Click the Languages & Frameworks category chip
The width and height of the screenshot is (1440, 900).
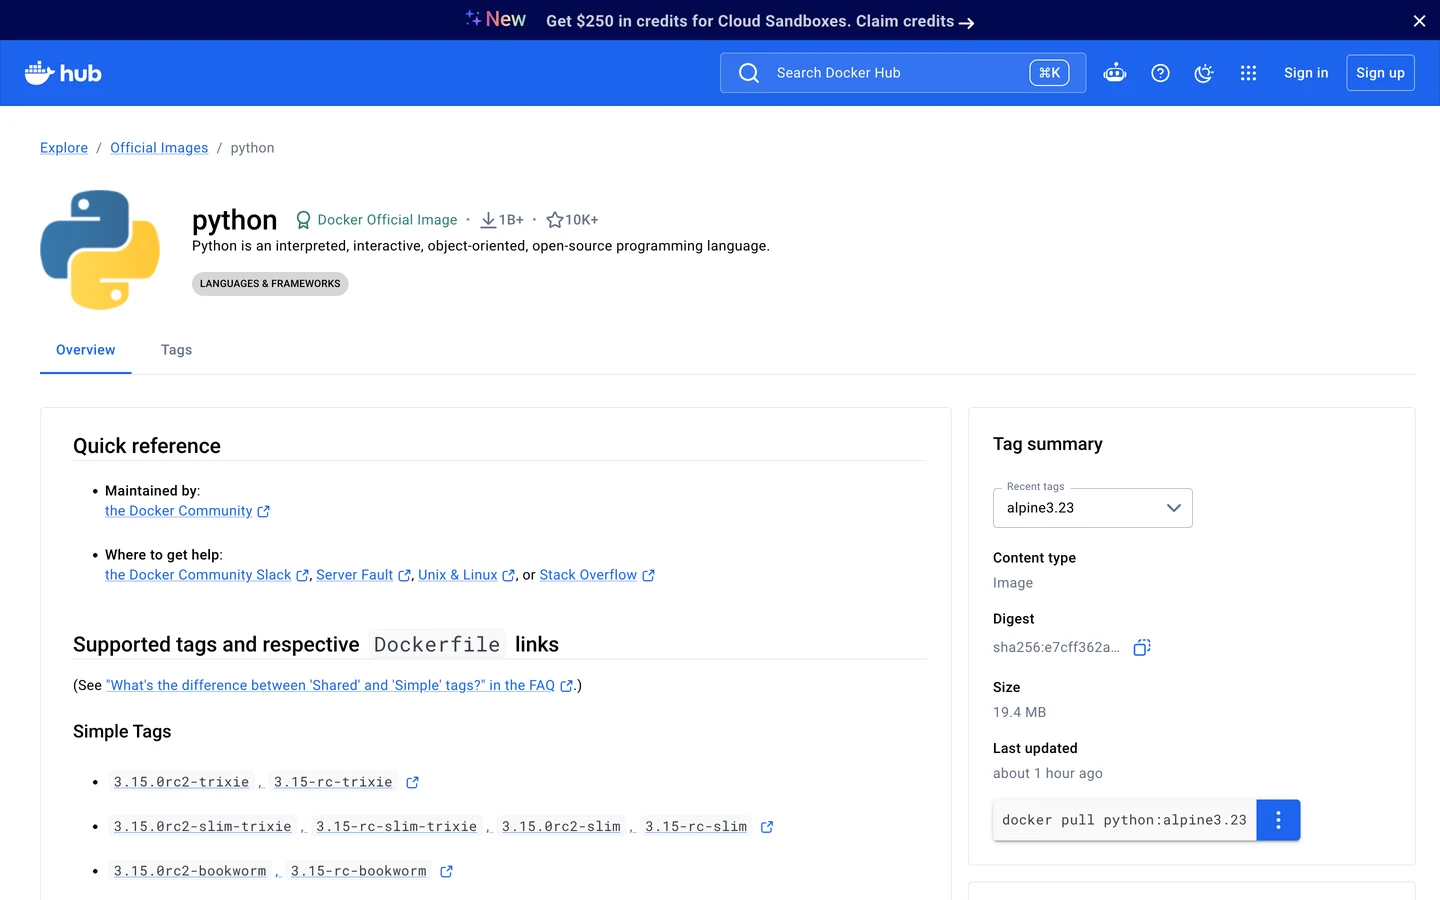tap(270, 284)
